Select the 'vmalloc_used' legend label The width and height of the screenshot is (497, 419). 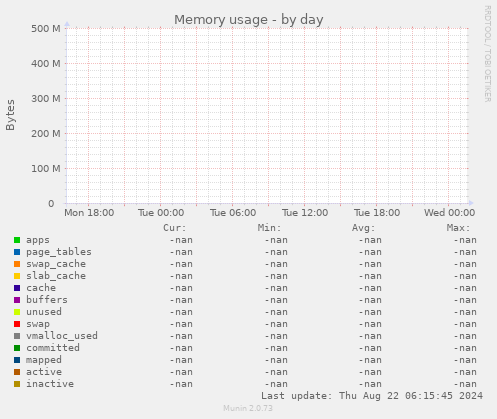[x=62, y=336]
